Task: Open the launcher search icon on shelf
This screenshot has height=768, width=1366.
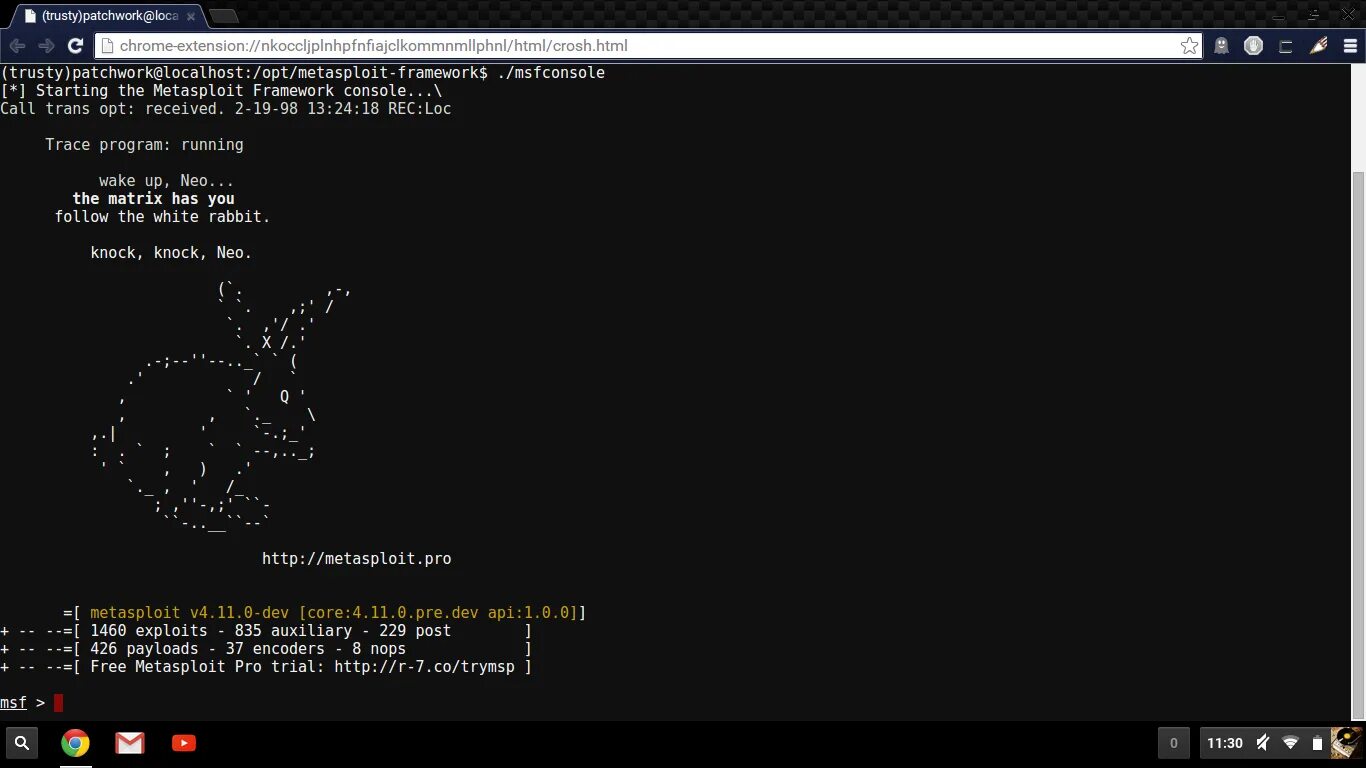Action: [x=21, y=743]
